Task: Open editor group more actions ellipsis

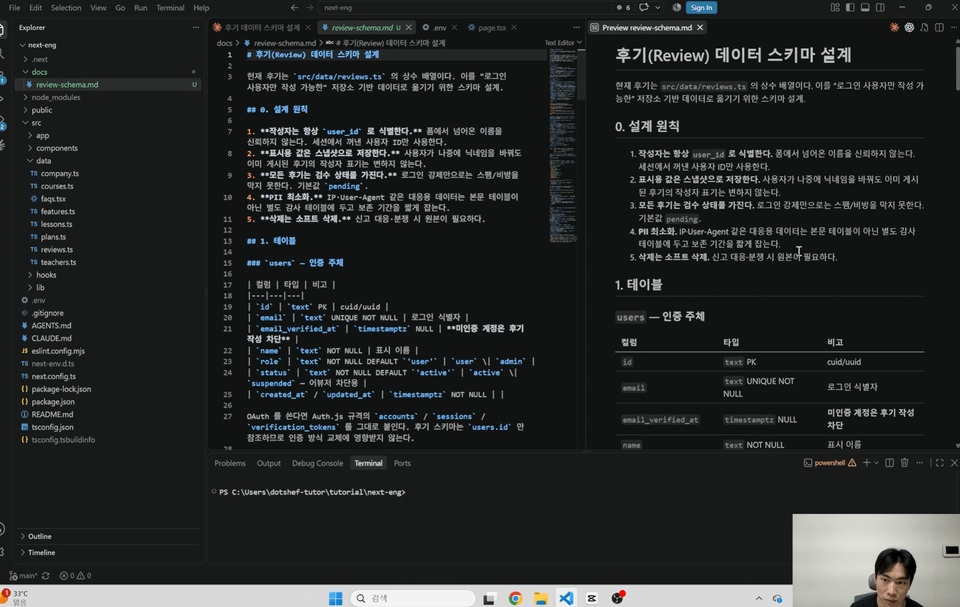Action: pyautogui.click(x=576, y=28)
